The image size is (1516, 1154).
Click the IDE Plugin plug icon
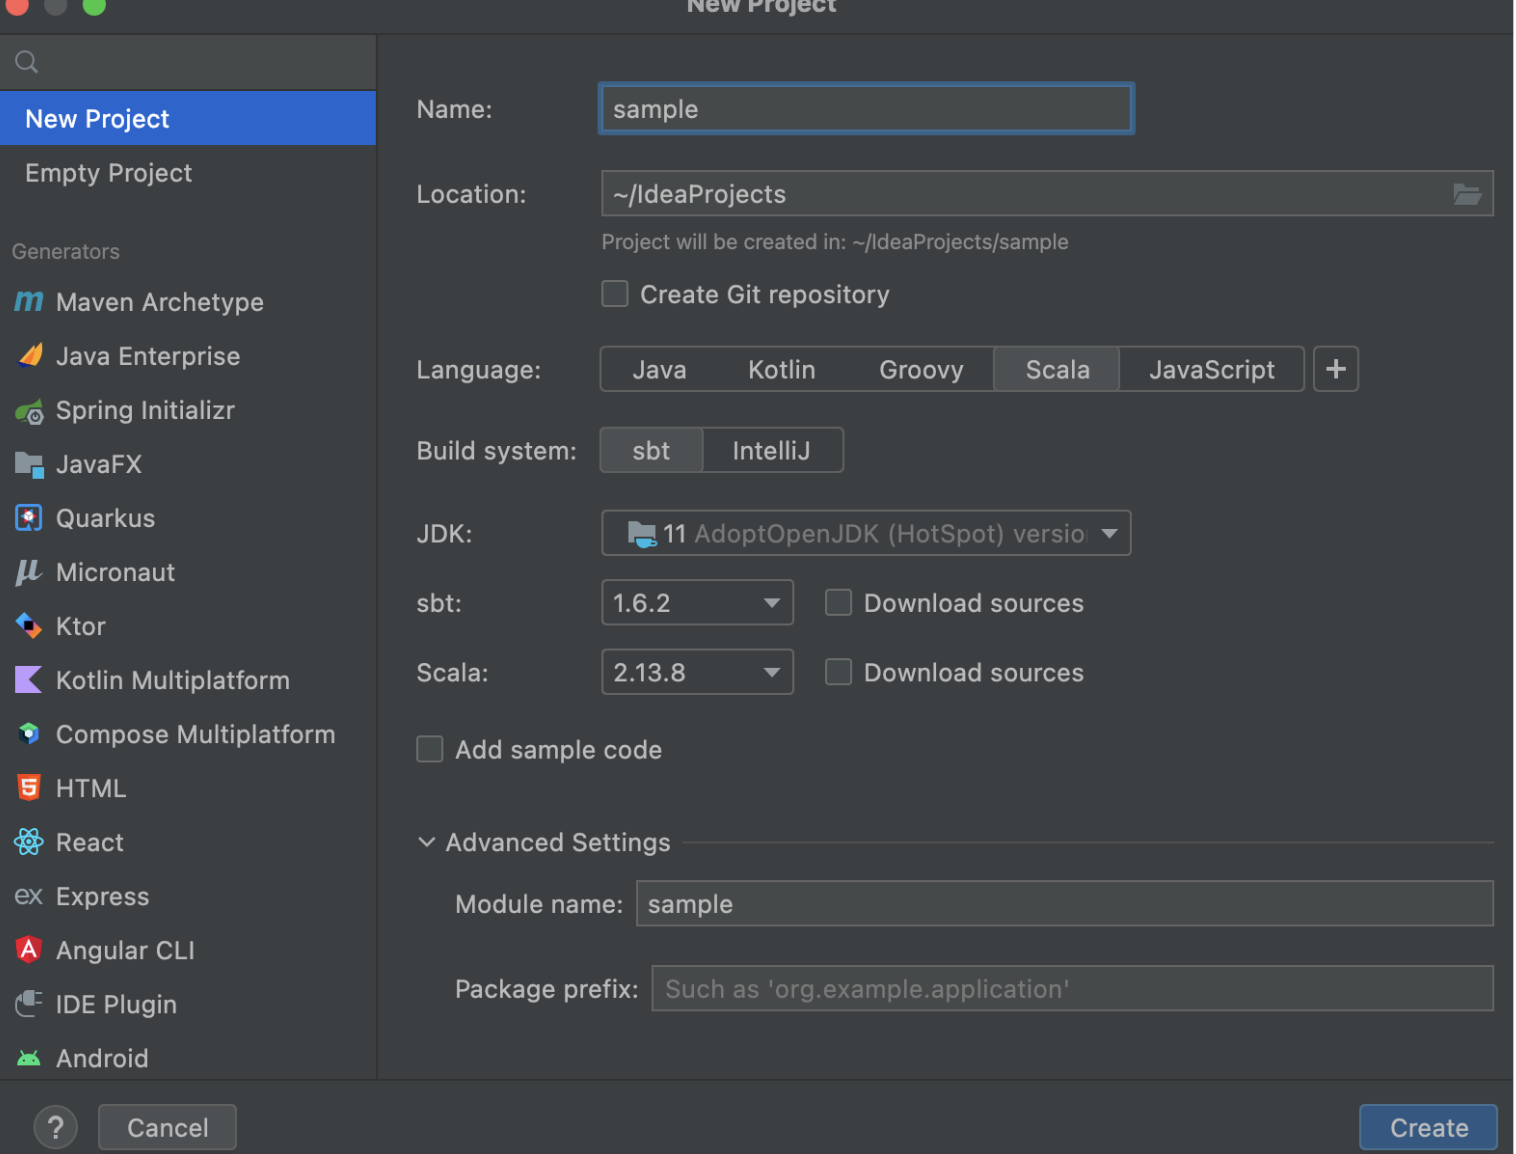tap(29, 1003)
